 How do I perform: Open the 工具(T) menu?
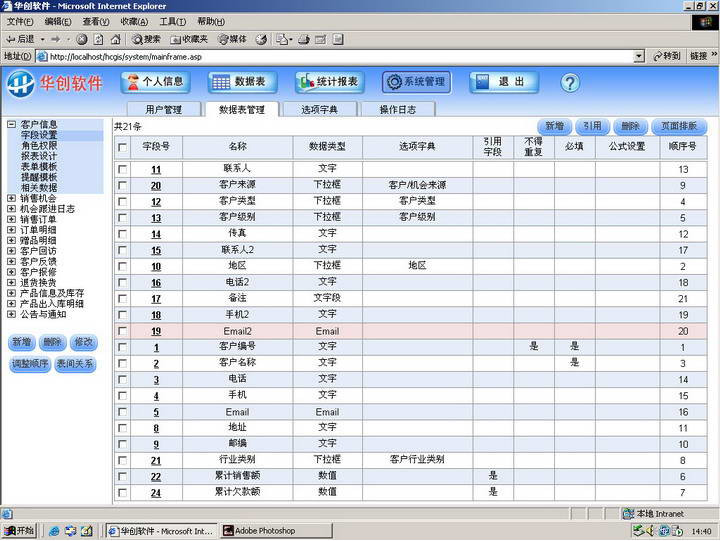[x=172, y=21]
